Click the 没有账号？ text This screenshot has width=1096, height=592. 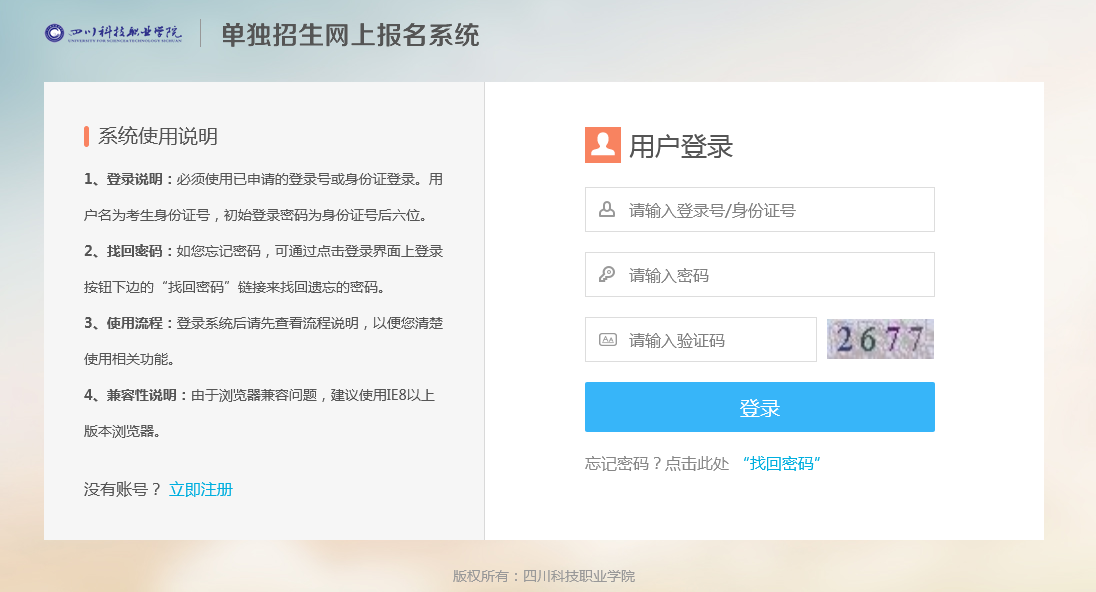(x=123, y=489)
